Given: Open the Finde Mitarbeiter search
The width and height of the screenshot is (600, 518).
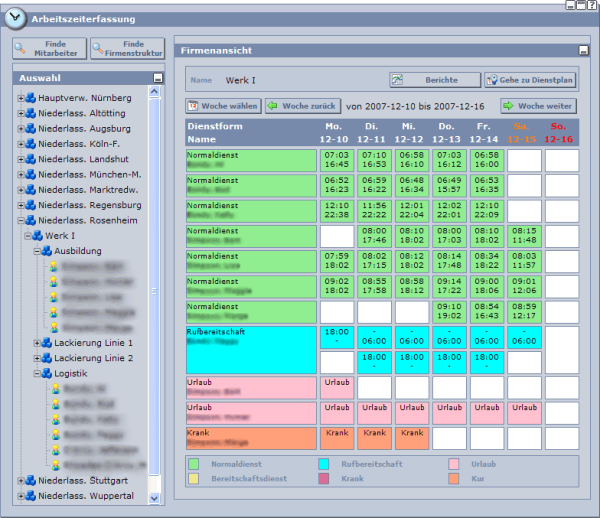Looking at the screenshot, I should 50,49.
